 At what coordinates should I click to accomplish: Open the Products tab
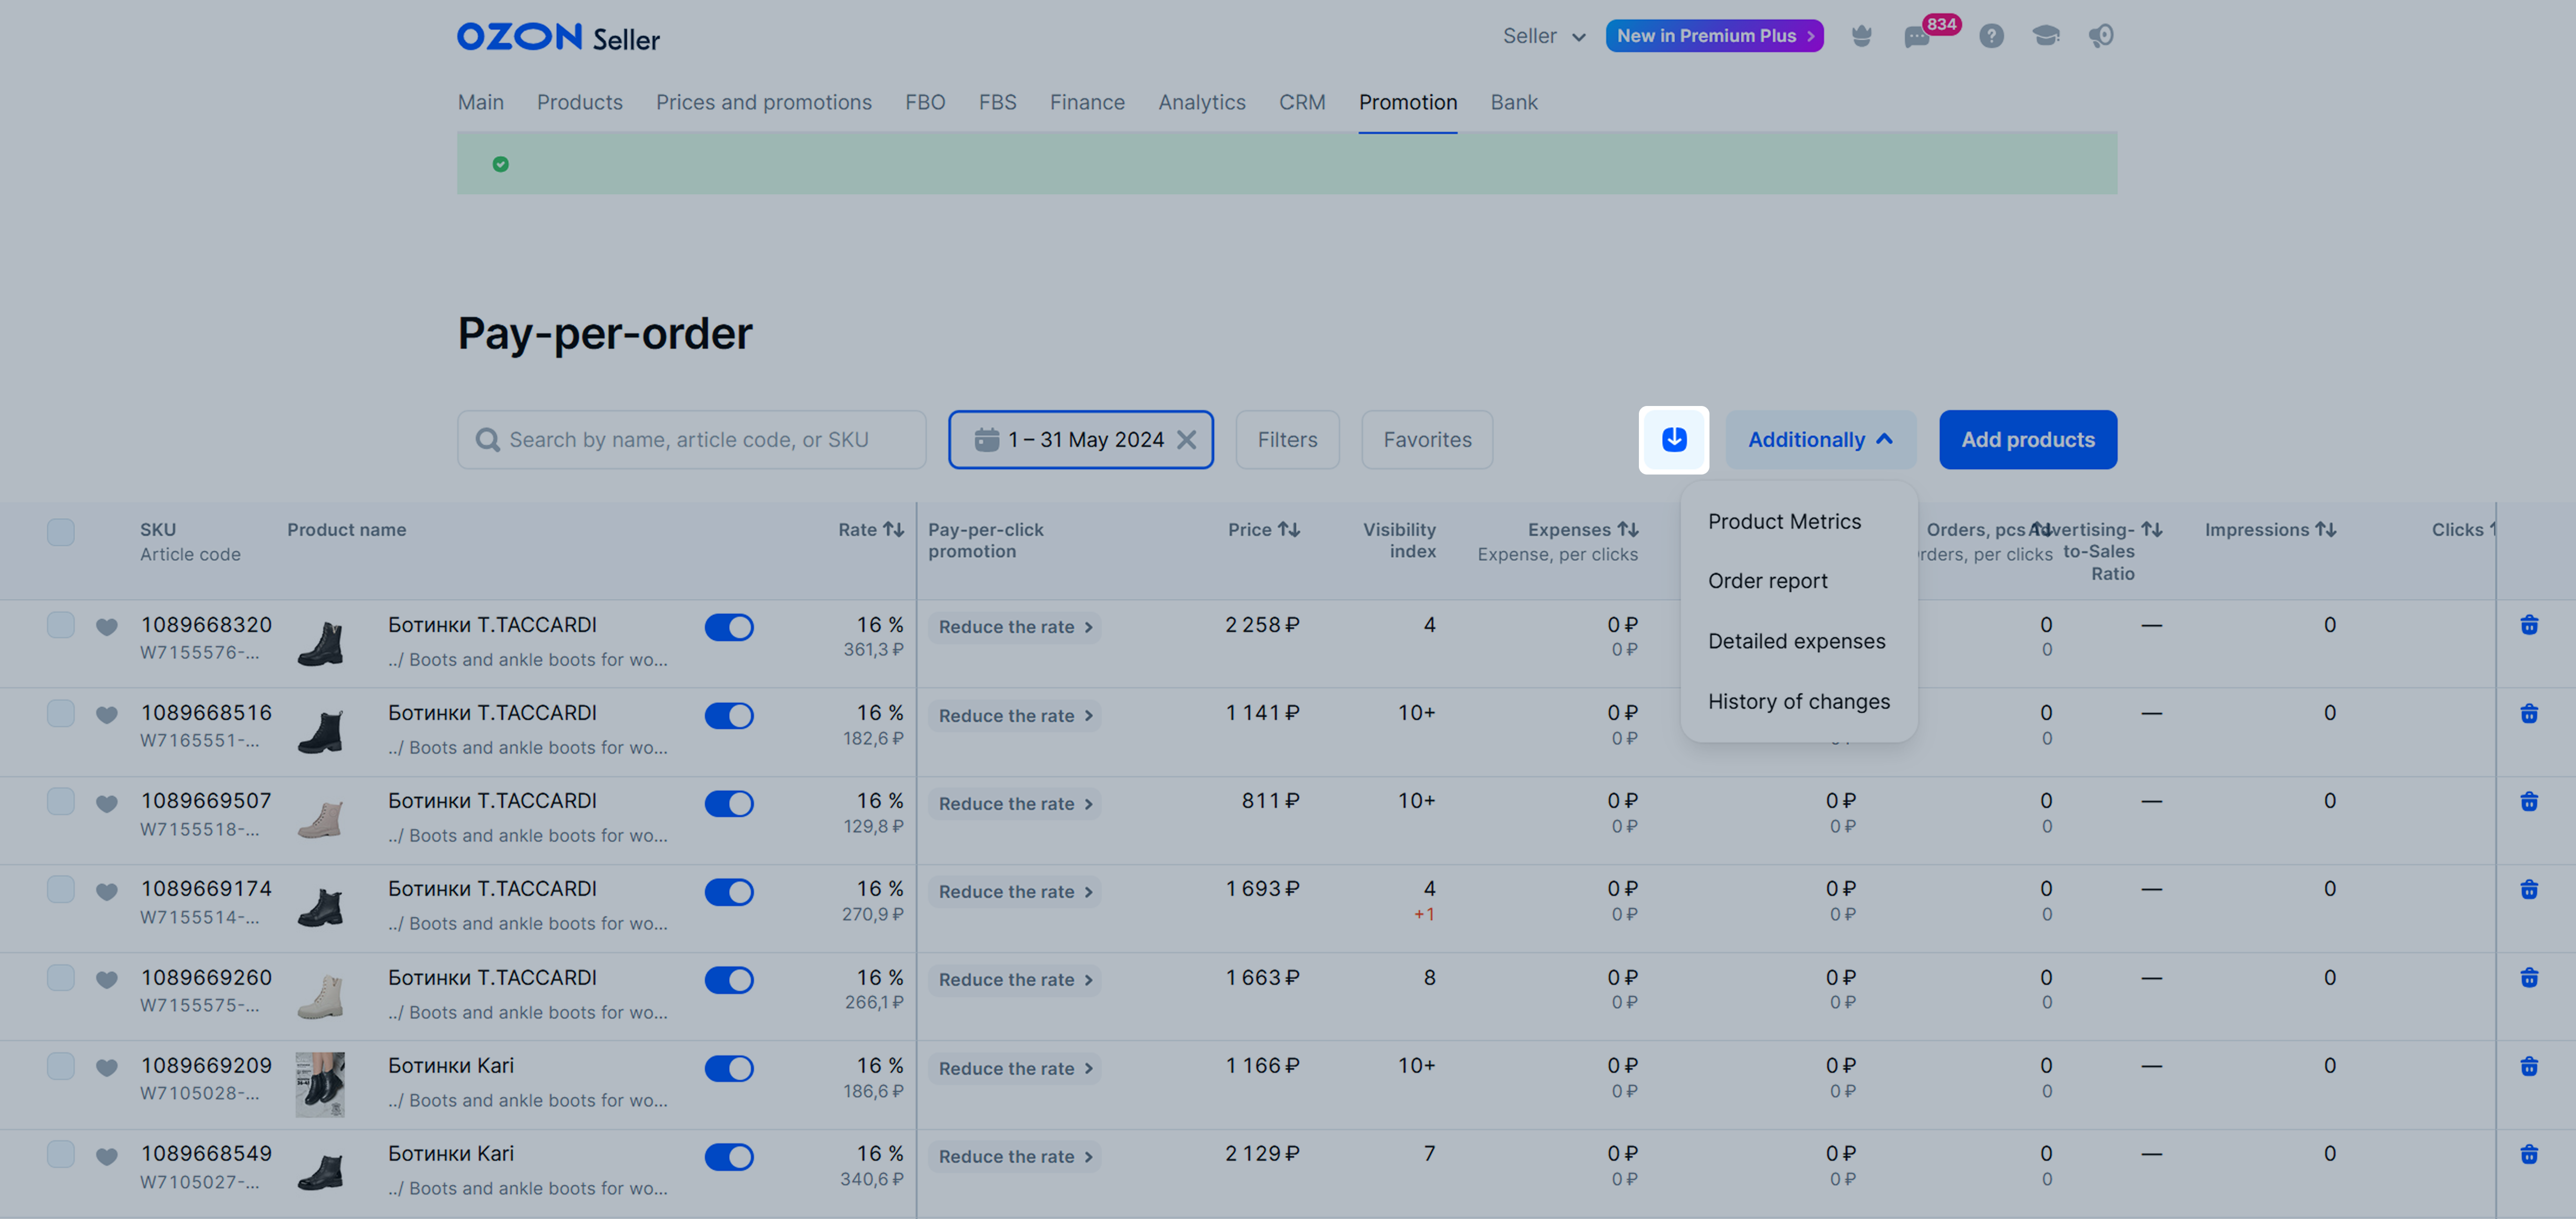tap(579, 102)
